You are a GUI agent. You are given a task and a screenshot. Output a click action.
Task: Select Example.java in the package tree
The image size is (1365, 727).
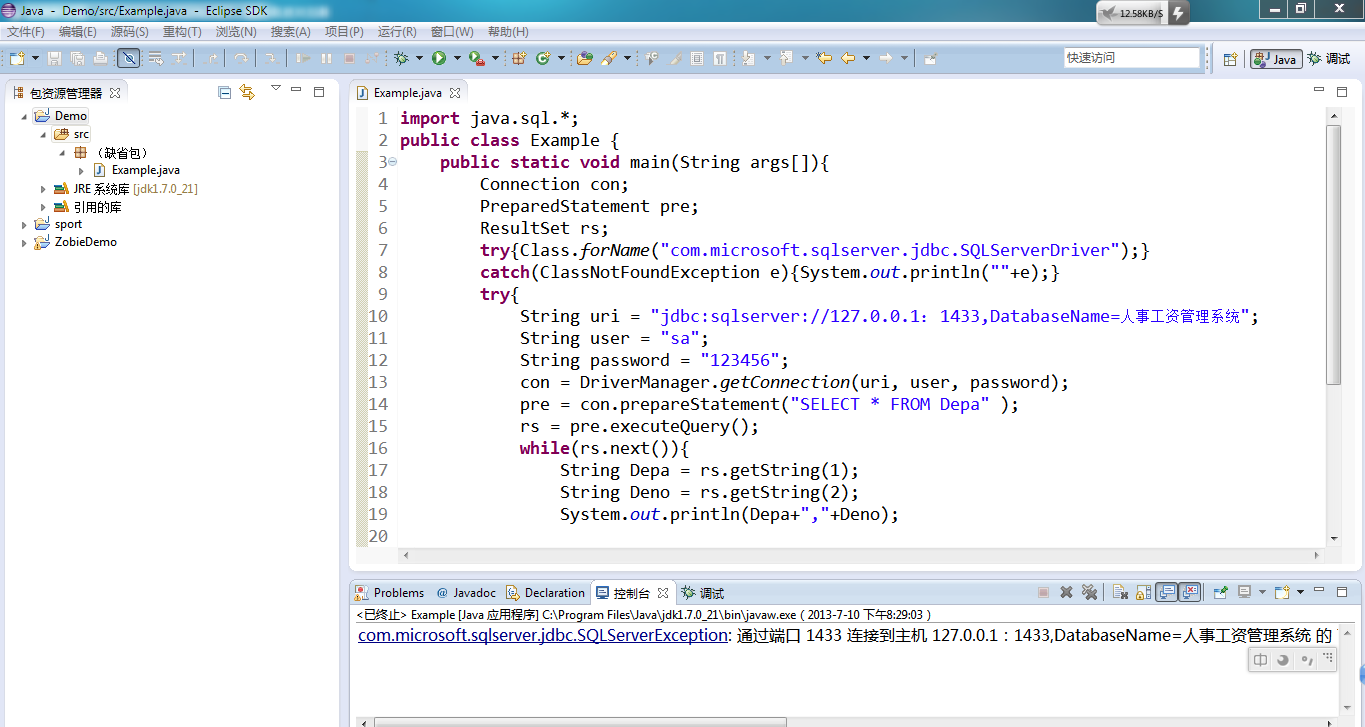[145, 170]
